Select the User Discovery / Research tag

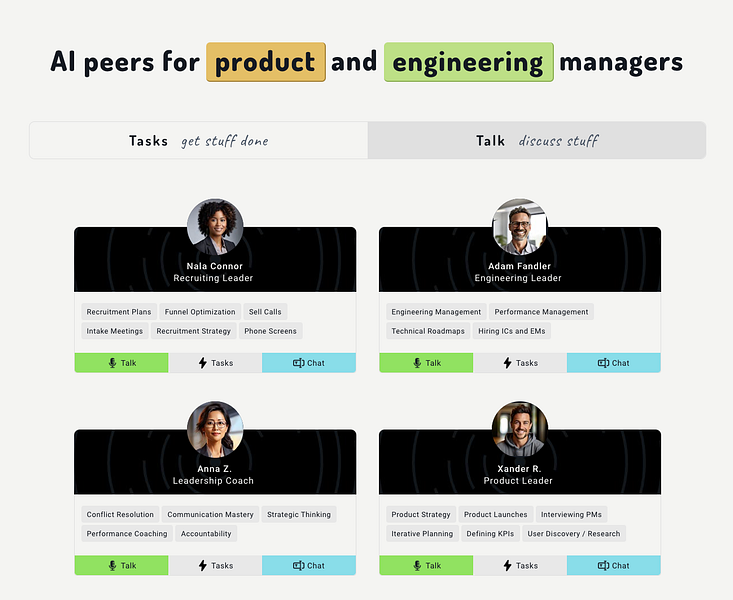tap(574, 534)
